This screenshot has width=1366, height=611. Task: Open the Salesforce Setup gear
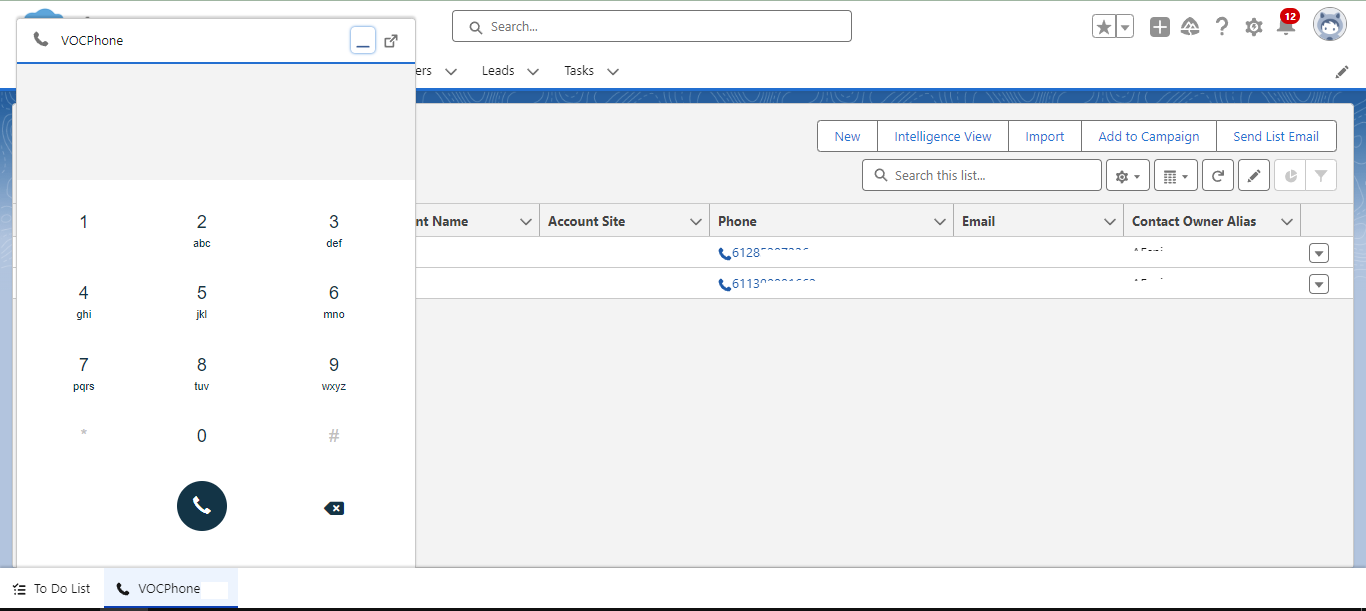[x=1253, y=26]
